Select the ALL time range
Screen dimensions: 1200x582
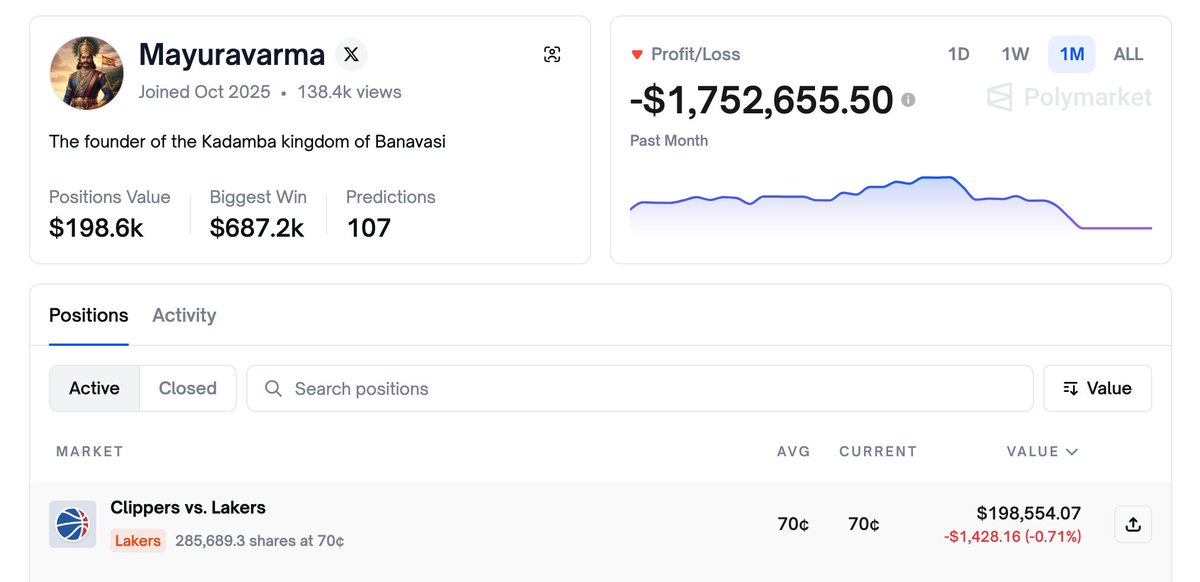tap(1128, 54)
